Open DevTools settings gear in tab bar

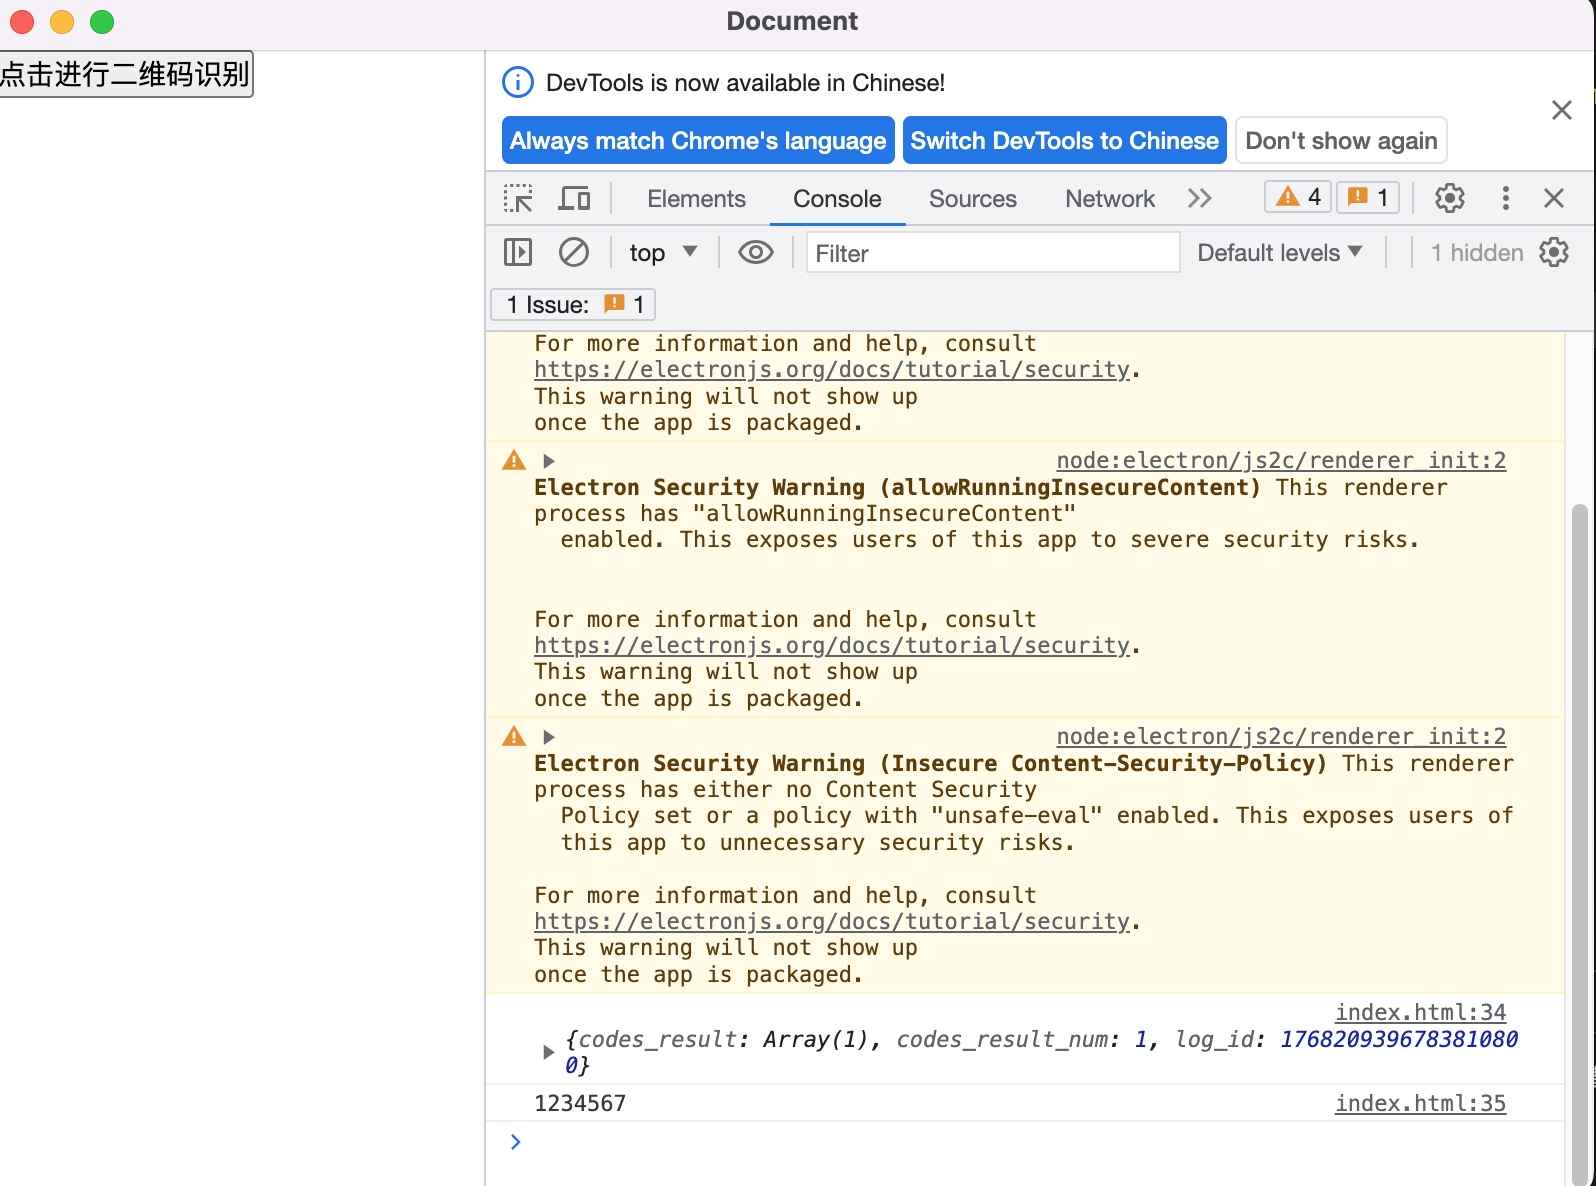click(1450, 198)
